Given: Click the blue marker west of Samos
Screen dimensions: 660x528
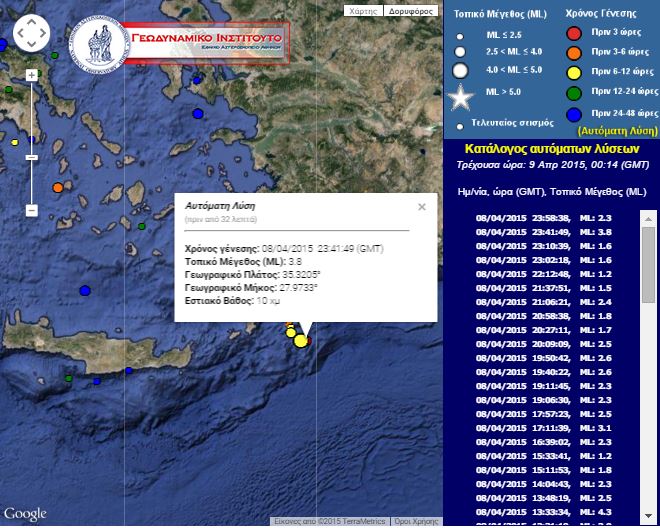Looking at the screenshot, I should point(198,113).
